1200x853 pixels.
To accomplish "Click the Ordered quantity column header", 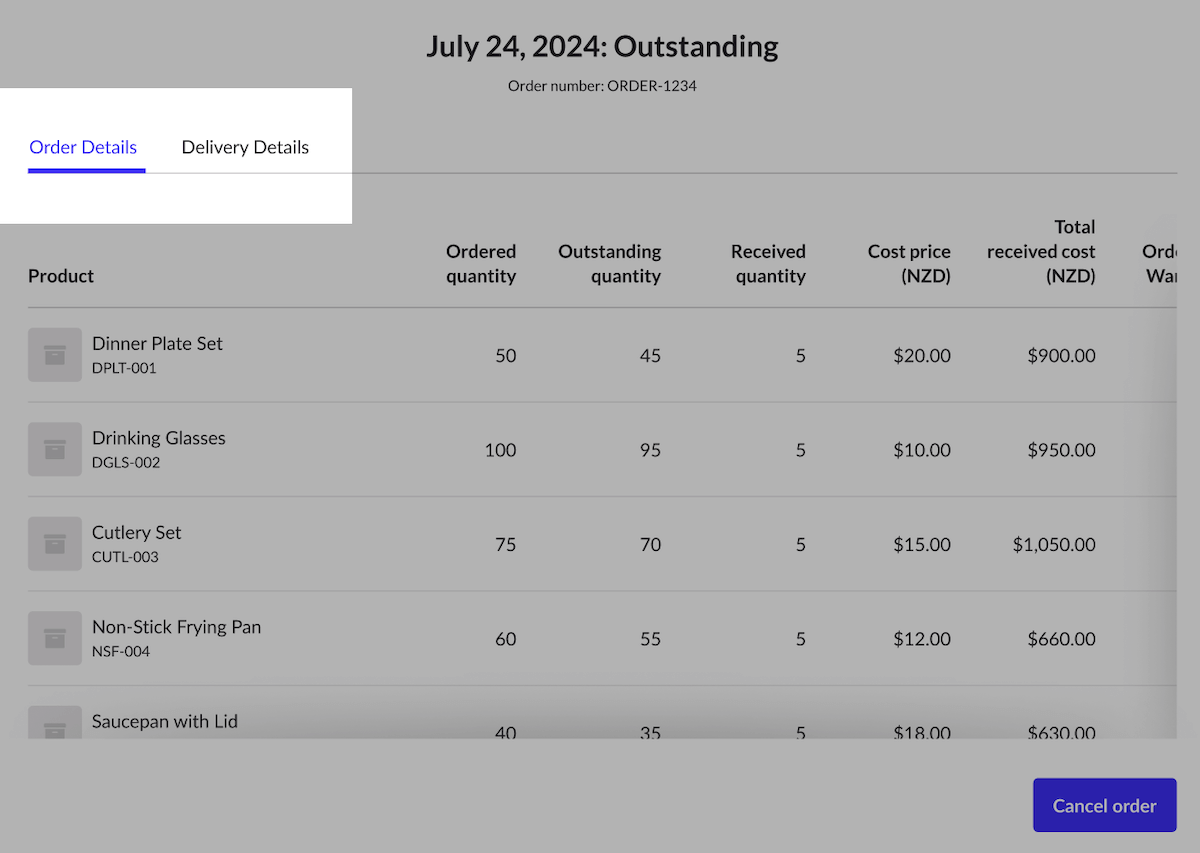I will (x=481, y=264).
